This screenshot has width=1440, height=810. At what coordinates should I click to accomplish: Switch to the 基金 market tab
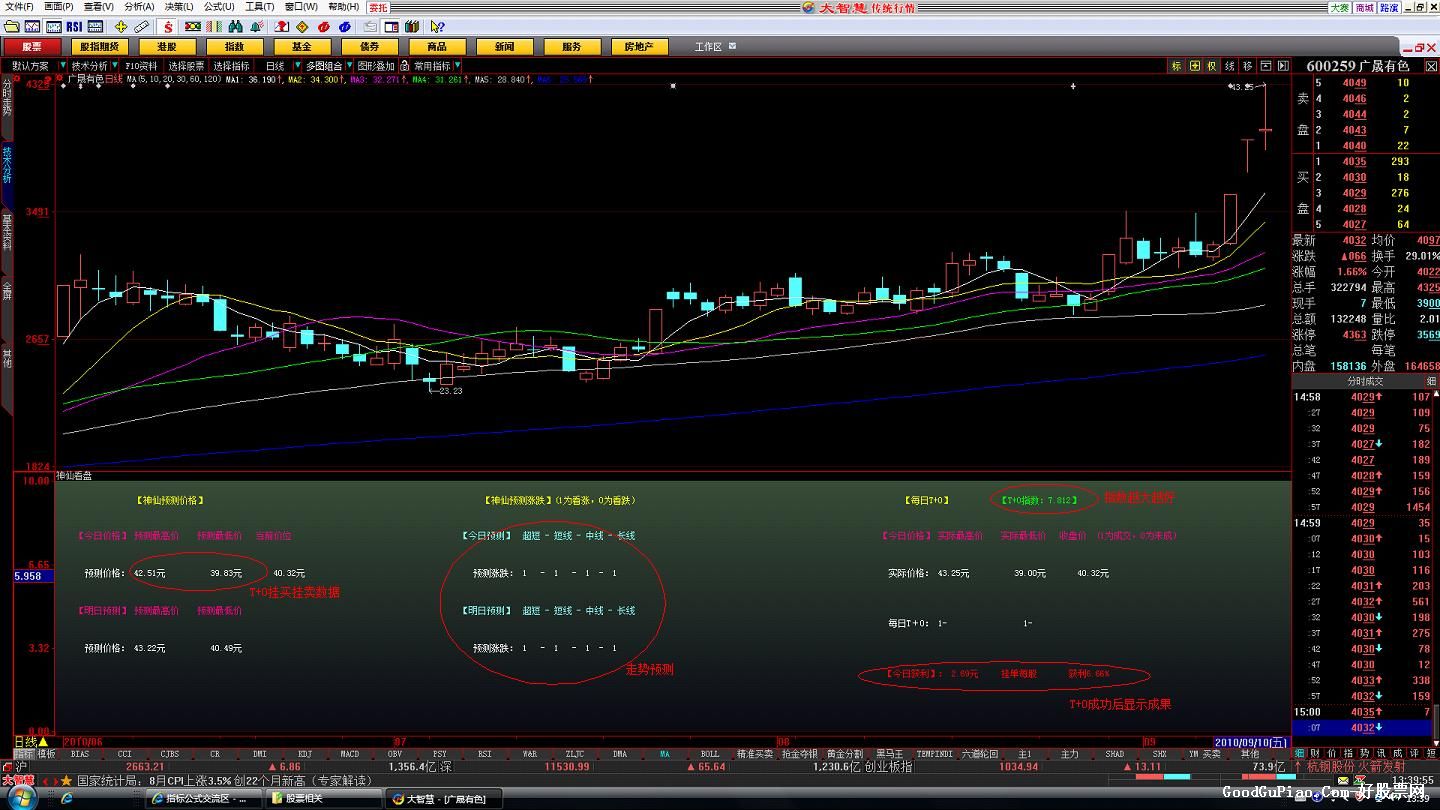tap(302, 46)
